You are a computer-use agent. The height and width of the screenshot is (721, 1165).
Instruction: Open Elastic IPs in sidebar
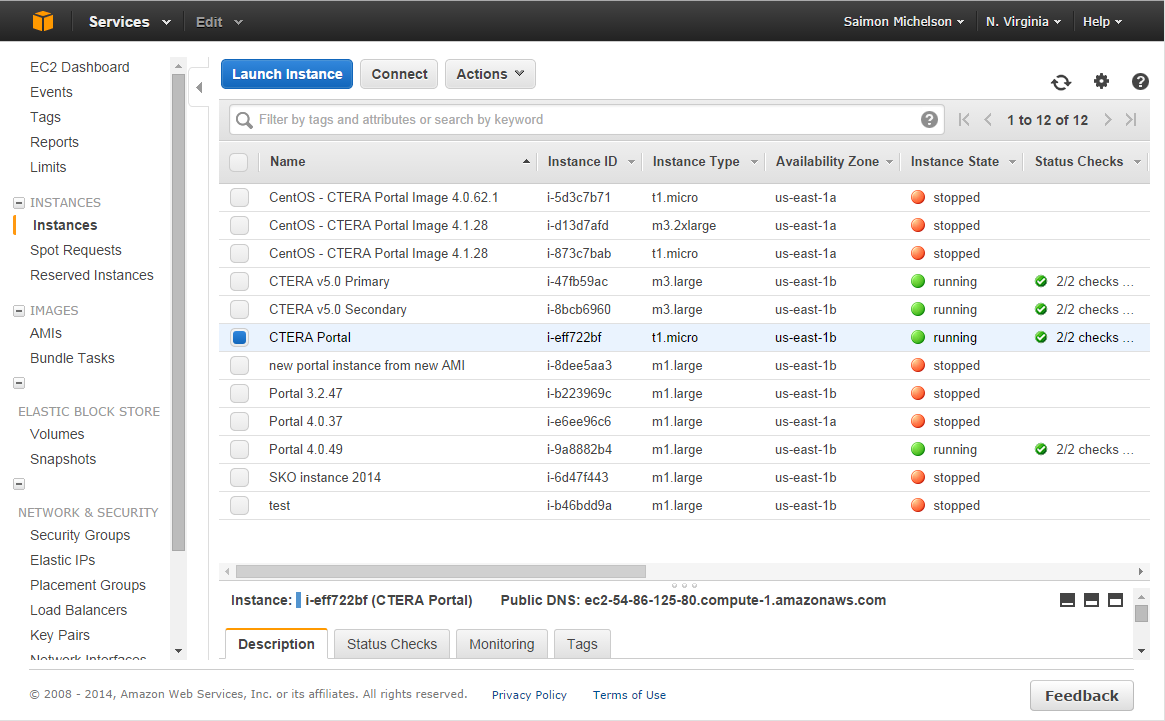click(62, 560)
